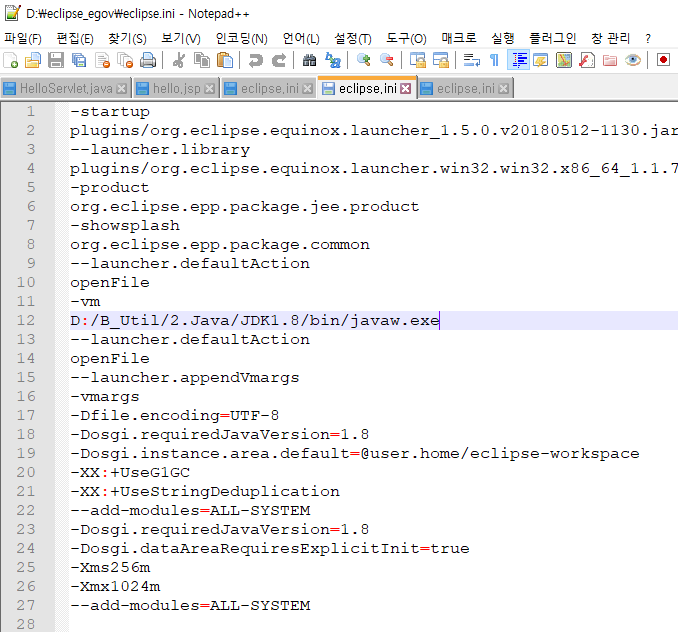Open the 플러그인 menu

pos(553,38)
